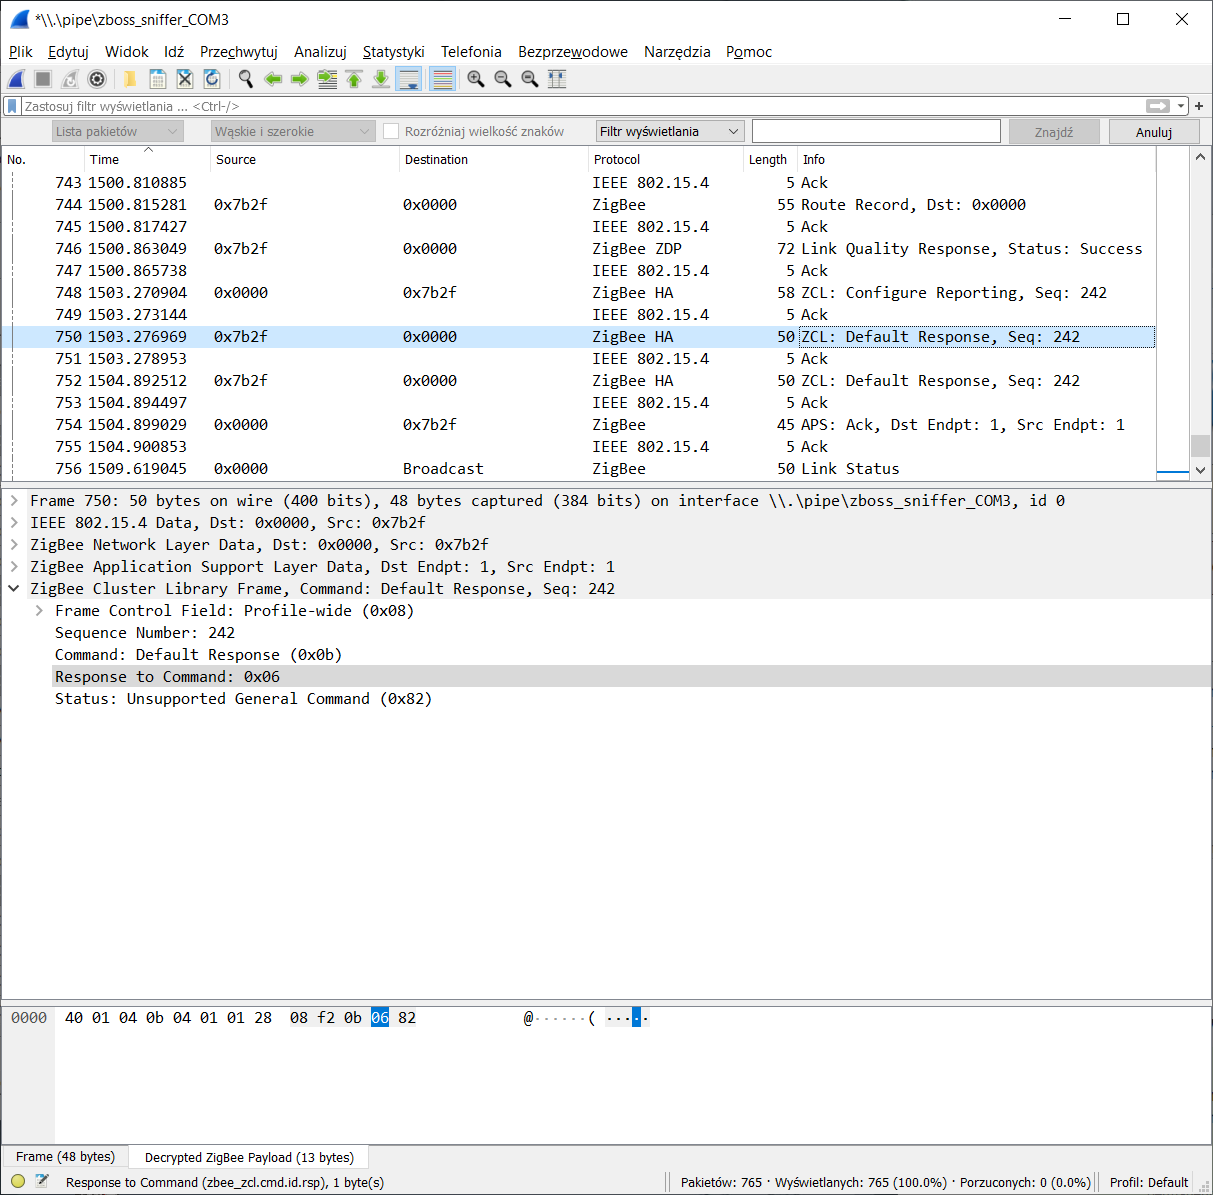
Task: Open the Edytuj menu
Action: (x=68, y=52)
